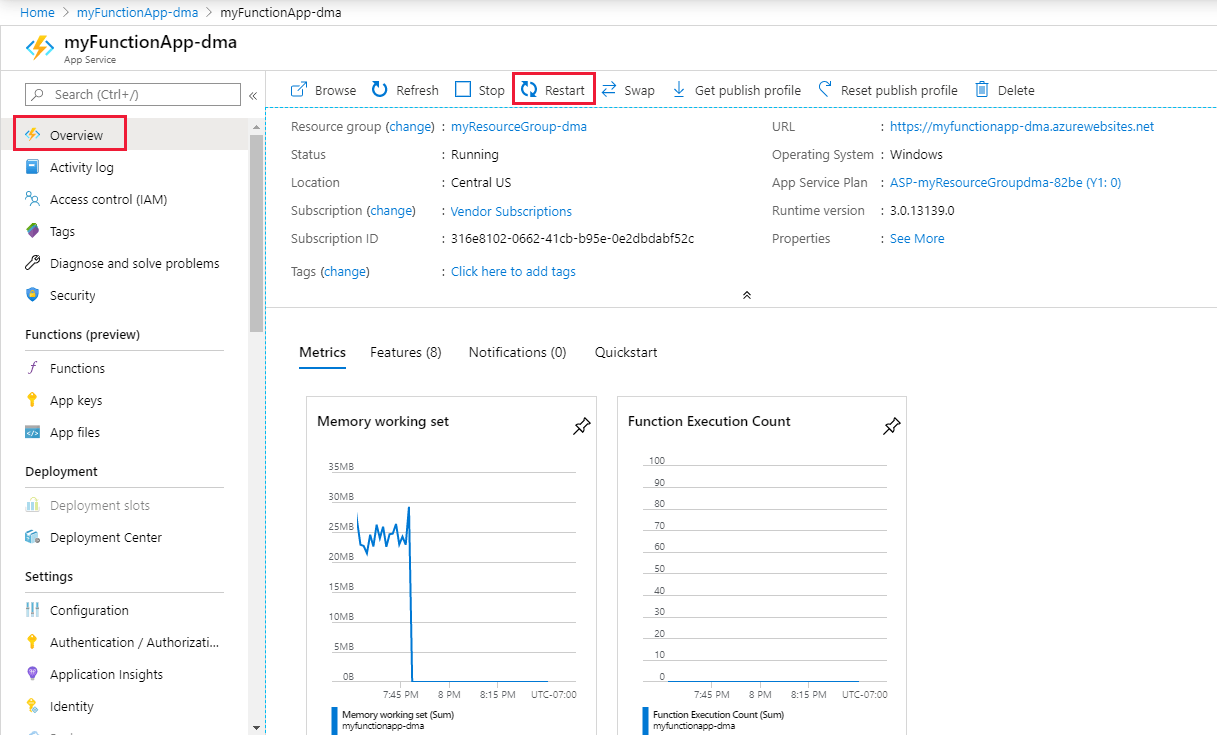Stop the function app
Screen dimensions: 1217x735
pyautogui.click(x=479, y=89)
